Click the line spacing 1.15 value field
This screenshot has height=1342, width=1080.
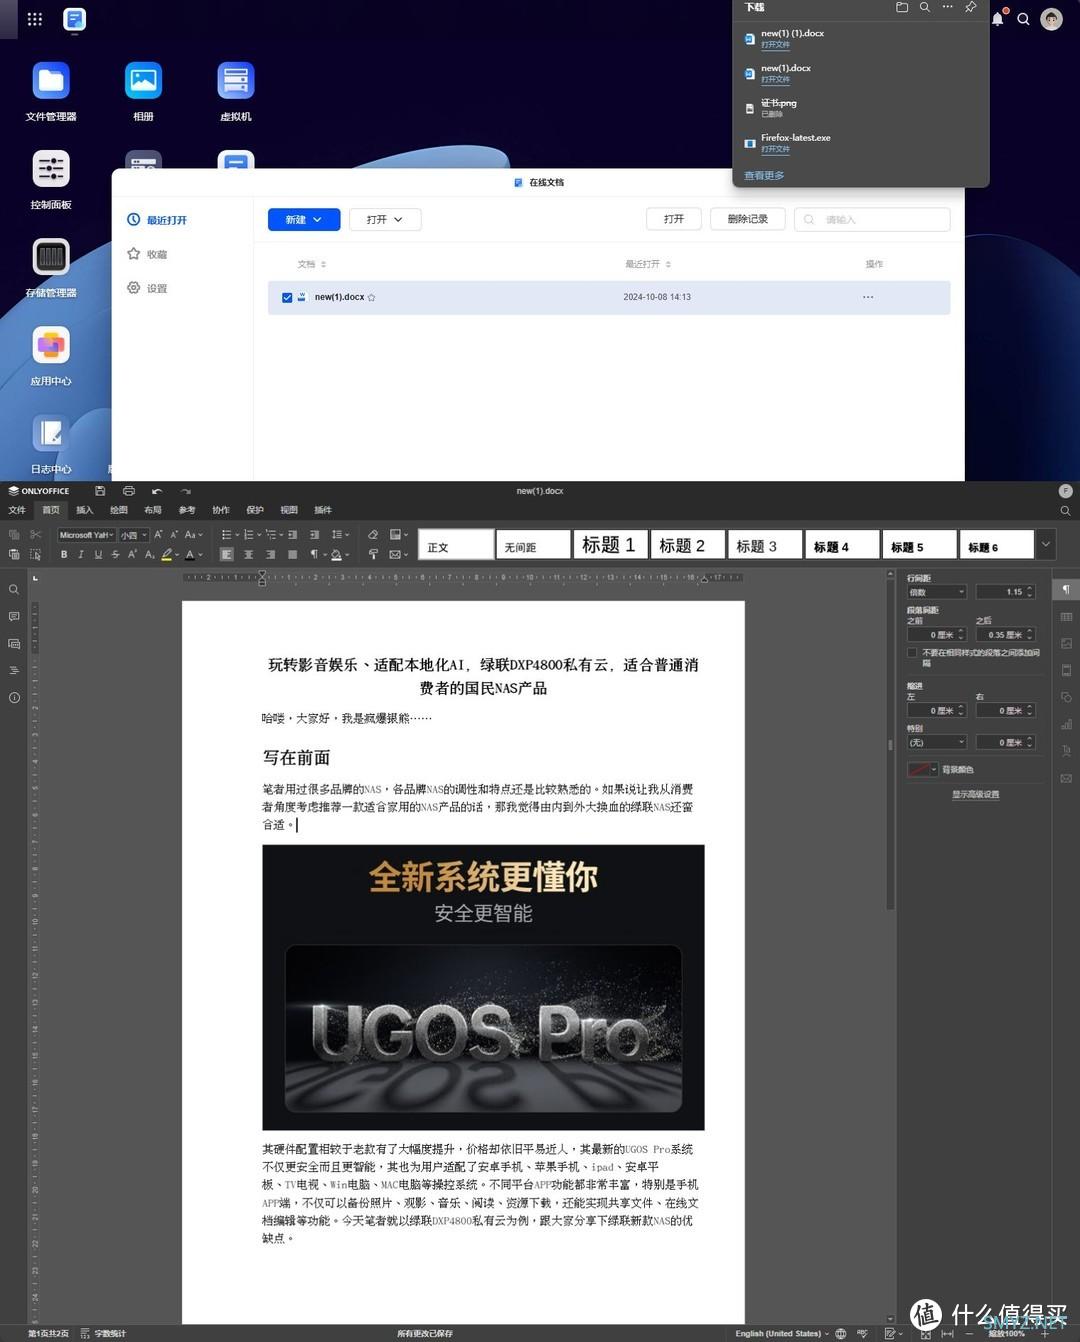point(1005,592)
